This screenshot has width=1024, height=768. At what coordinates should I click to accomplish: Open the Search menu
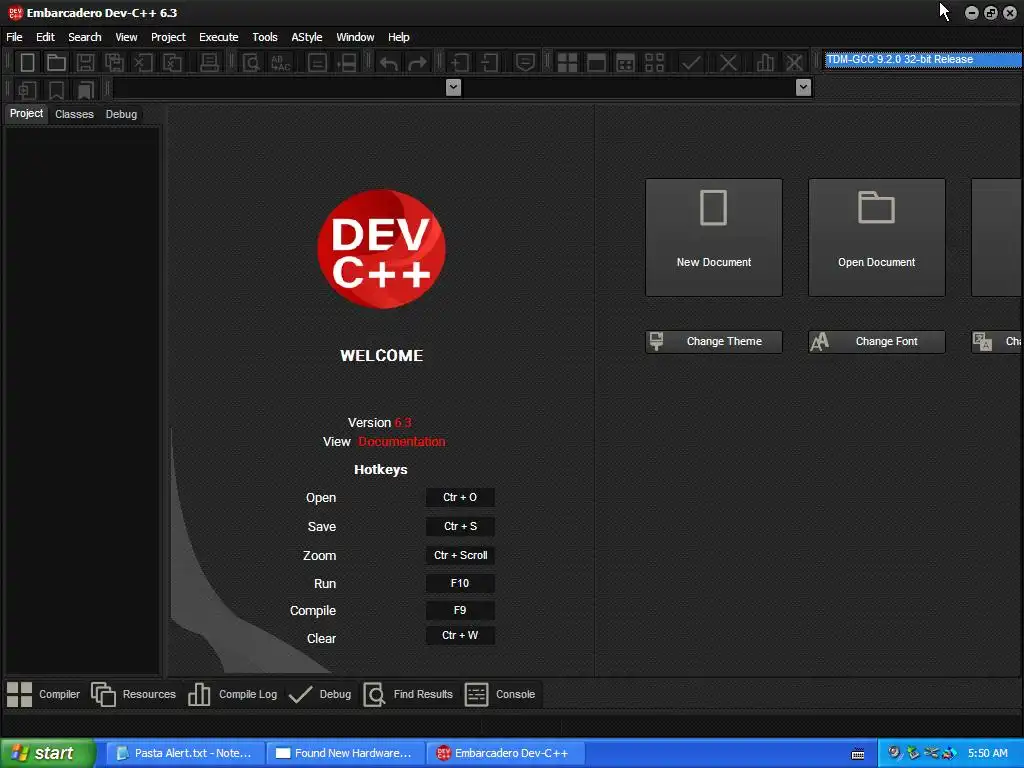pos(85,37)
